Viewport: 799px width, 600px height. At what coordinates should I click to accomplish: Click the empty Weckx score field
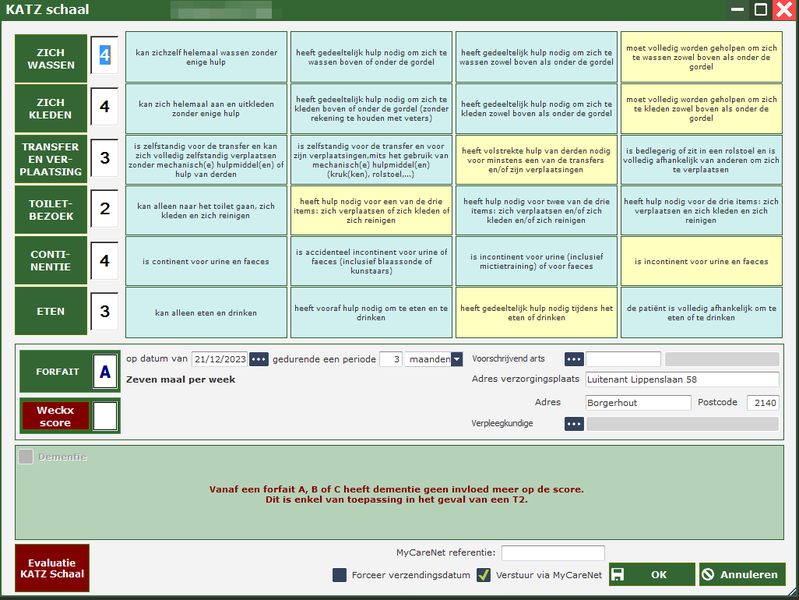coord(105,416)
